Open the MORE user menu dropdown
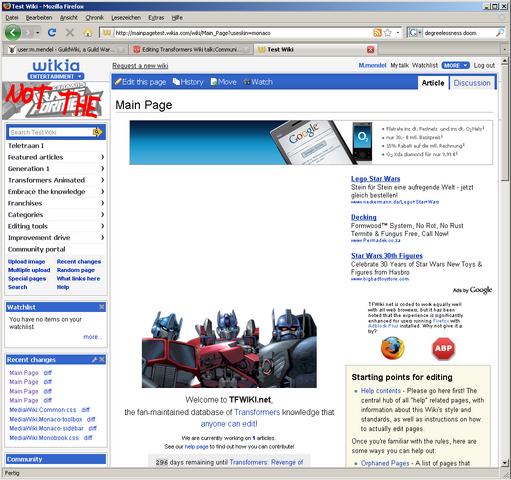The height and width of the screenshot is (480, 511). coord(455,65)
